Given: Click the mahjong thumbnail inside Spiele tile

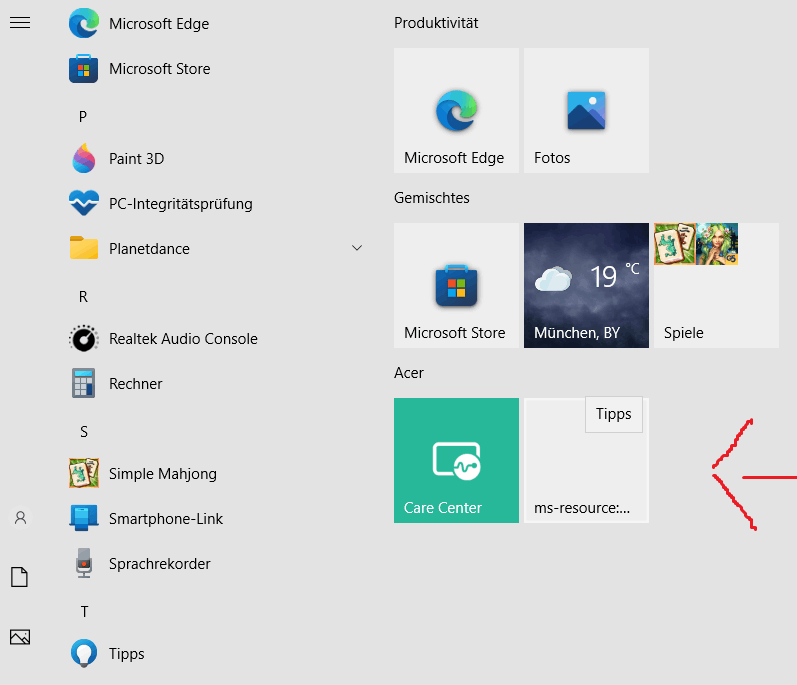Looking at the screenshot, I should coord(675,244).
